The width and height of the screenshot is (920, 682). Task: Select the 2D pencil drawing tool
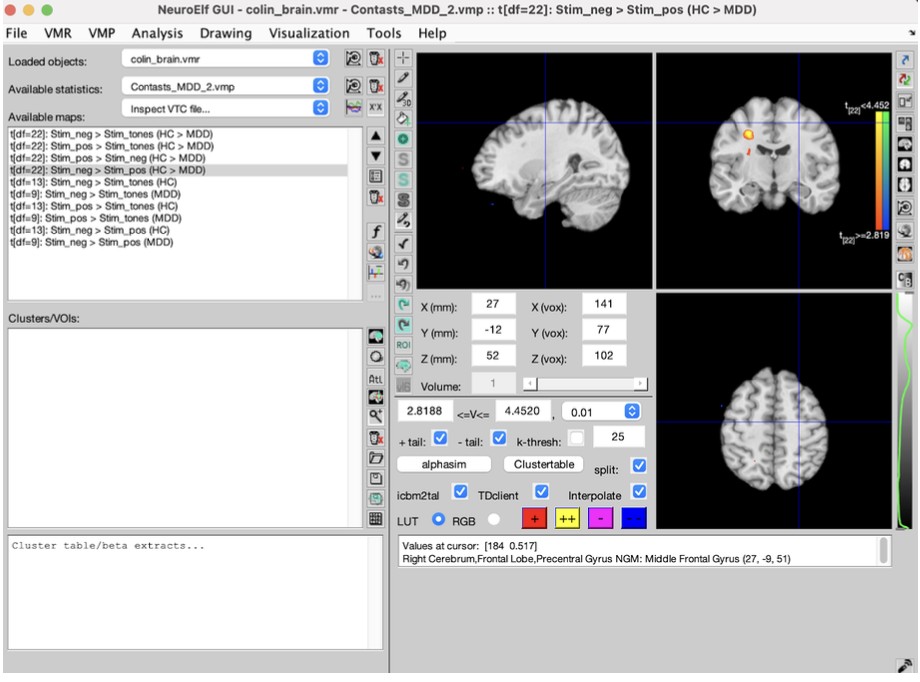point(403,77)
